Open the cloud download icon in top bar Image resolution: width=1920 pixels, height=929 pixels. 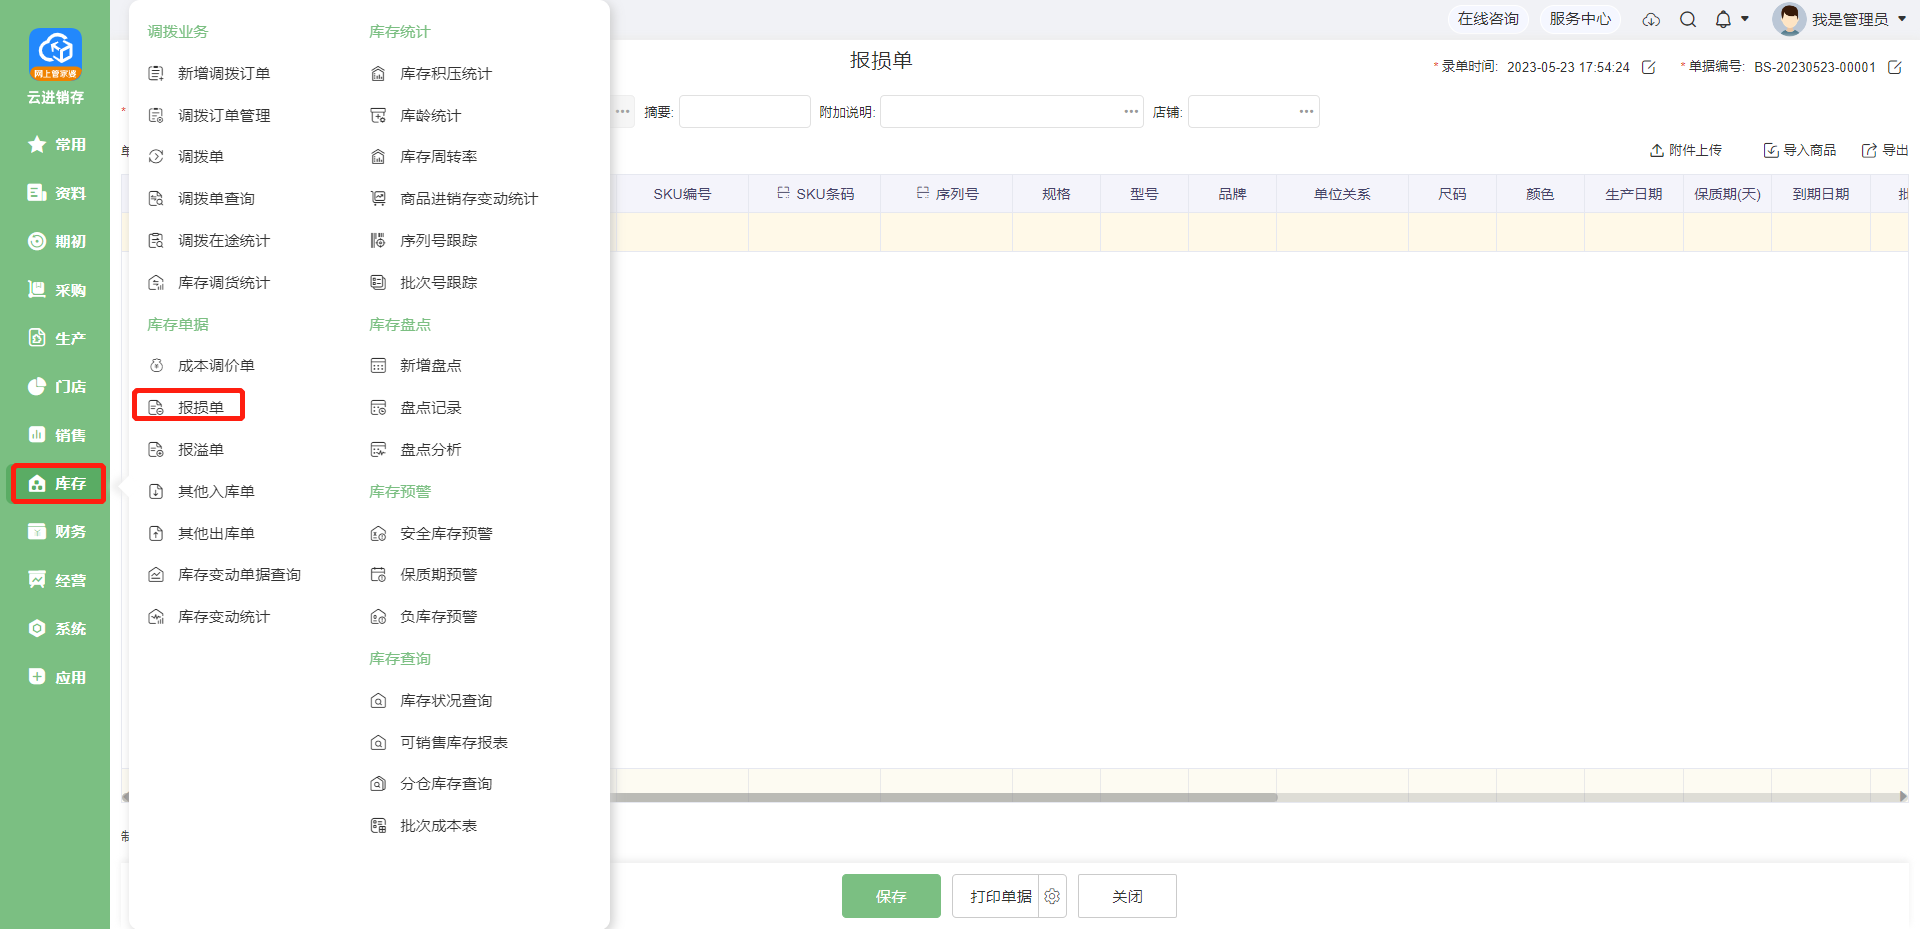pos(1651,19)
